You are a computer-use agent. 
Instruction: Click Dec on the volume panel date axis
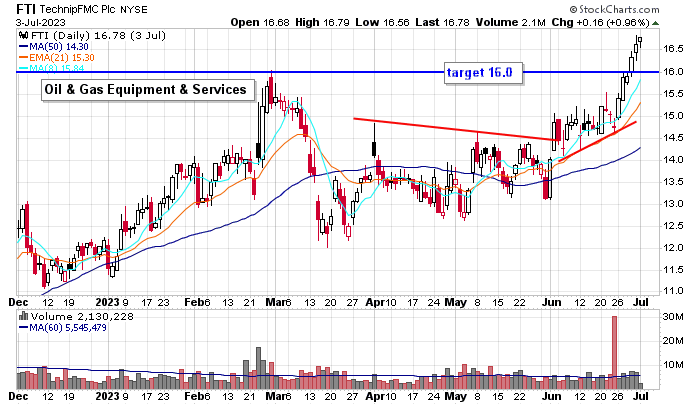(18, 396)
